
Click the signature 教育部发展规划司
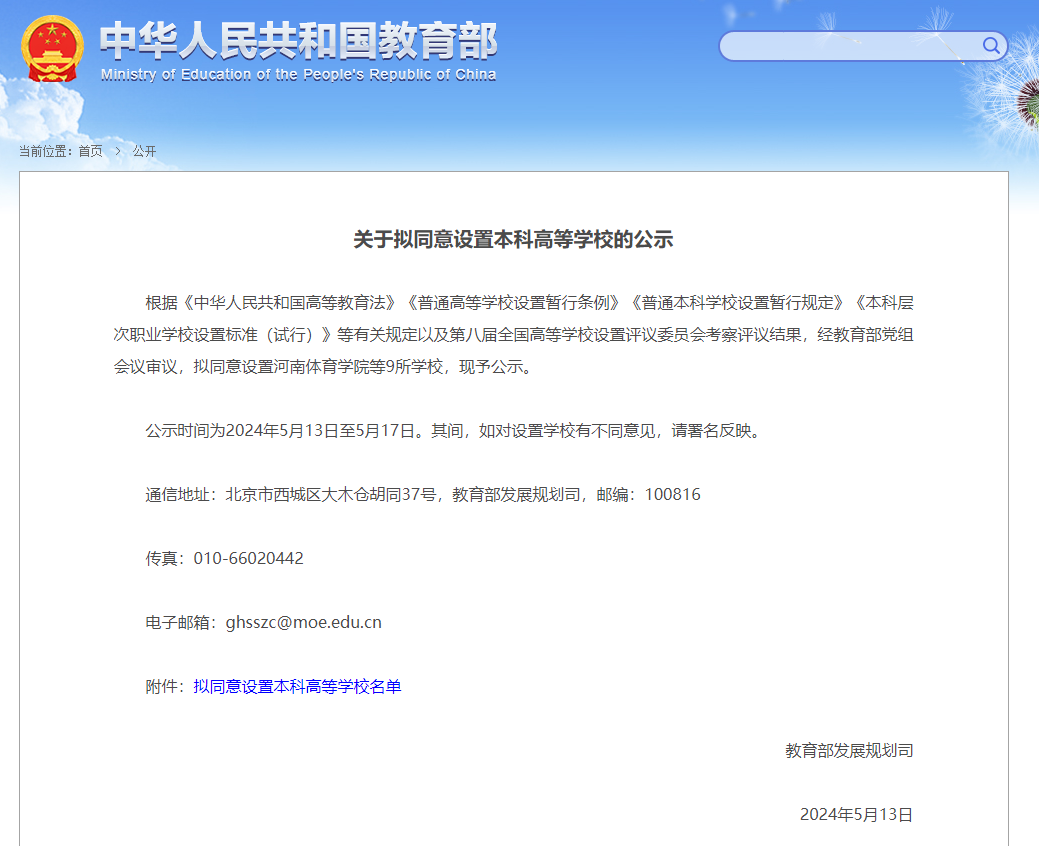pos(849,751)
